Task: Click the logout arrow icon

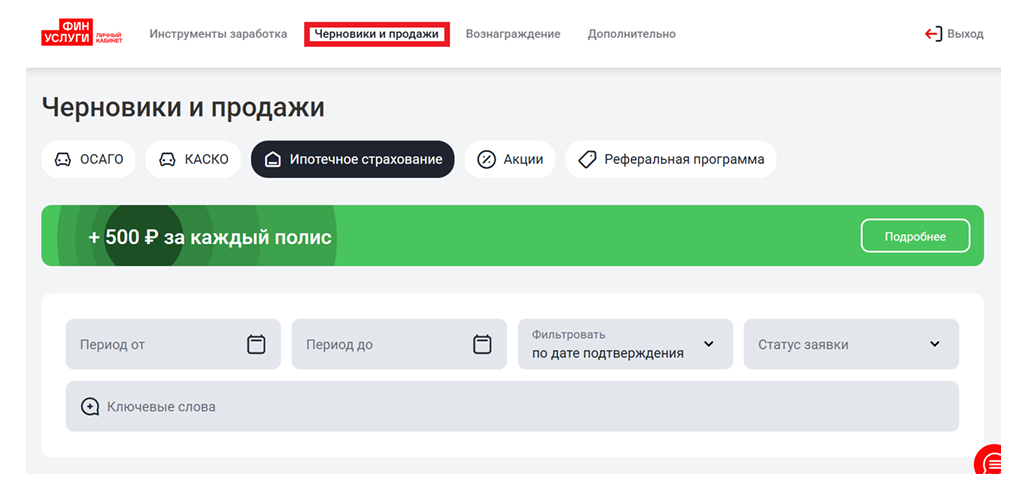Action: (x=933, y=34)
